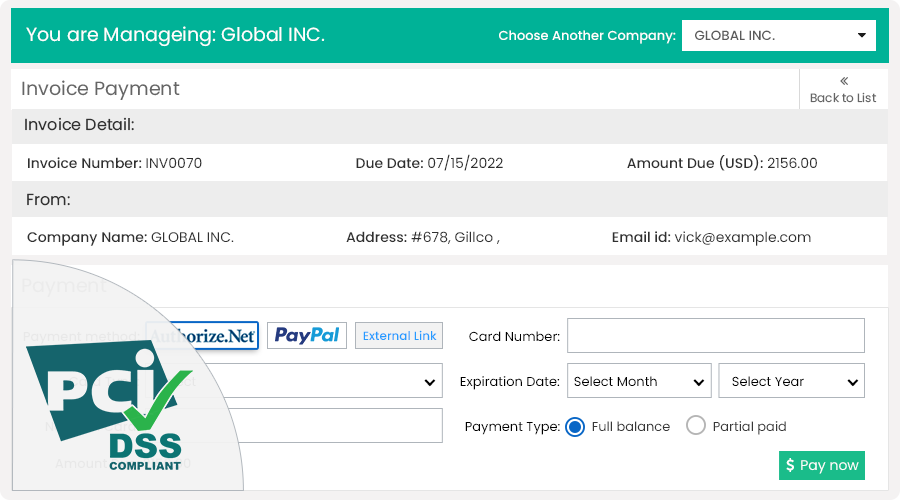This screenshot has height=500, width=900.
Task: Click the Pay now button
Action: [x=821, y=465]
